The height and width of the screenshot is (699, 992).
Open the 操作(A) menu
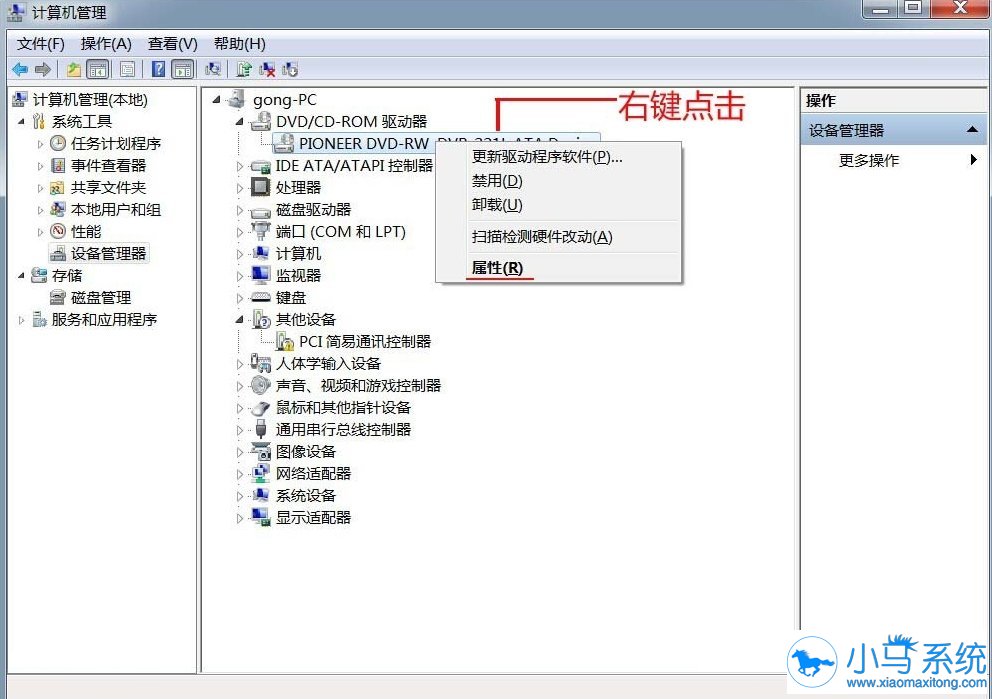coord(106,44)
